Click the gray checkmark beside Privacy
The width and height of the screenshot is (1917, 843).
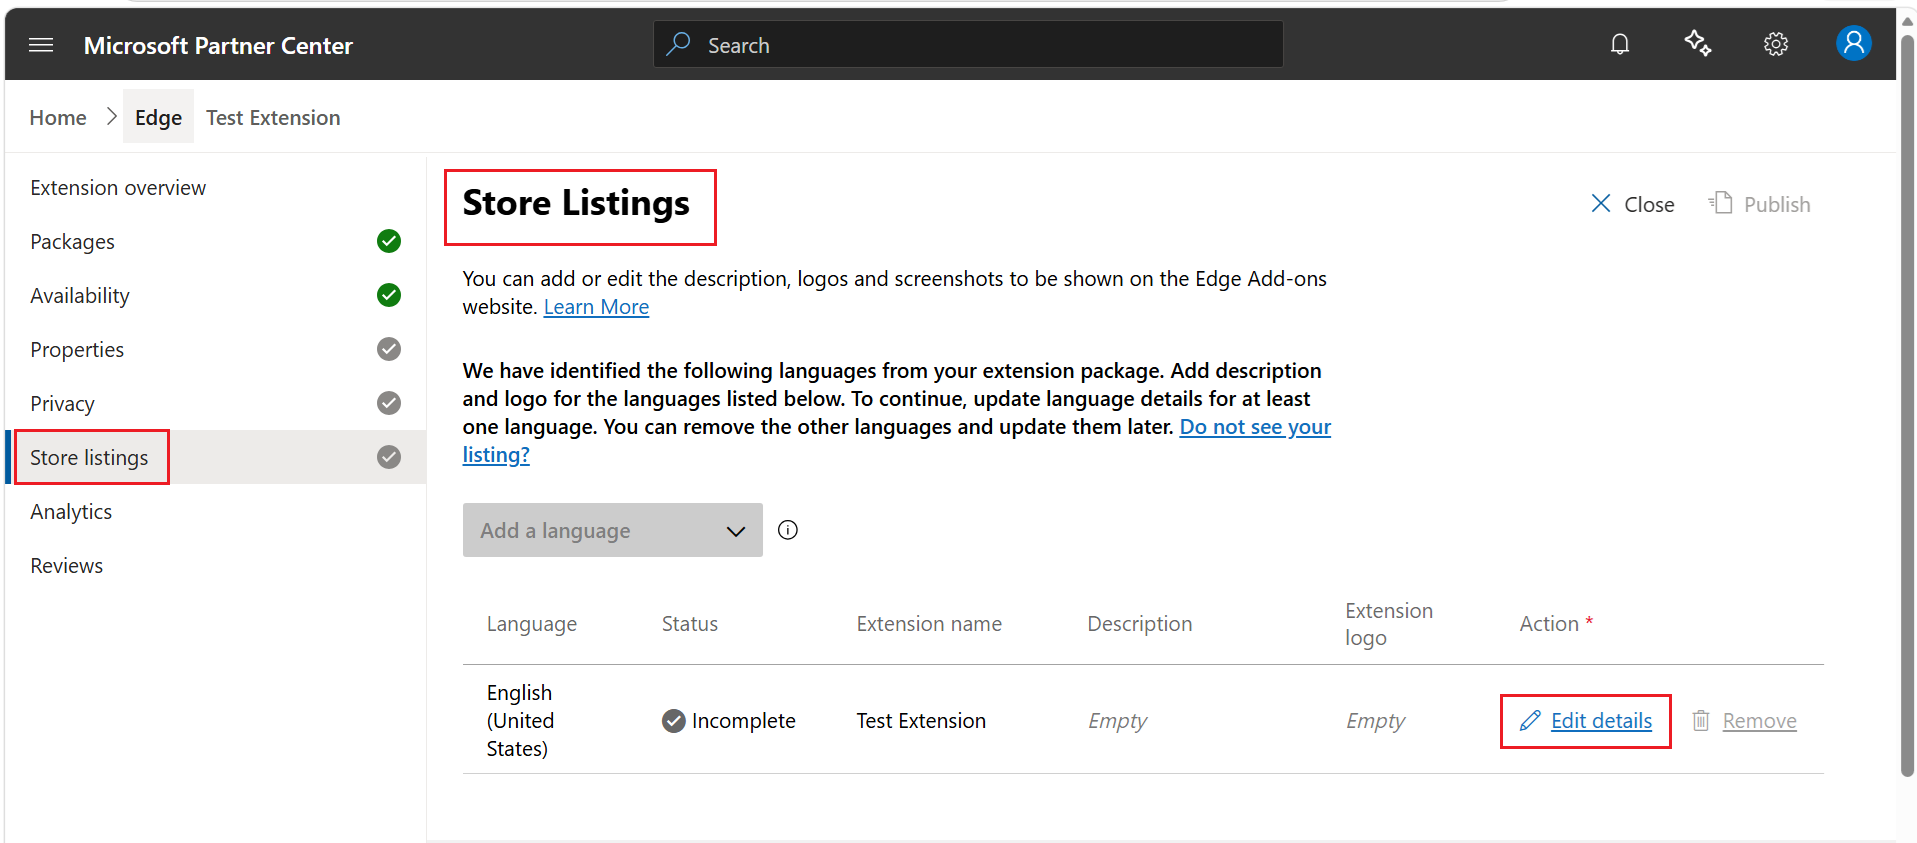click(x=389, y=403)
